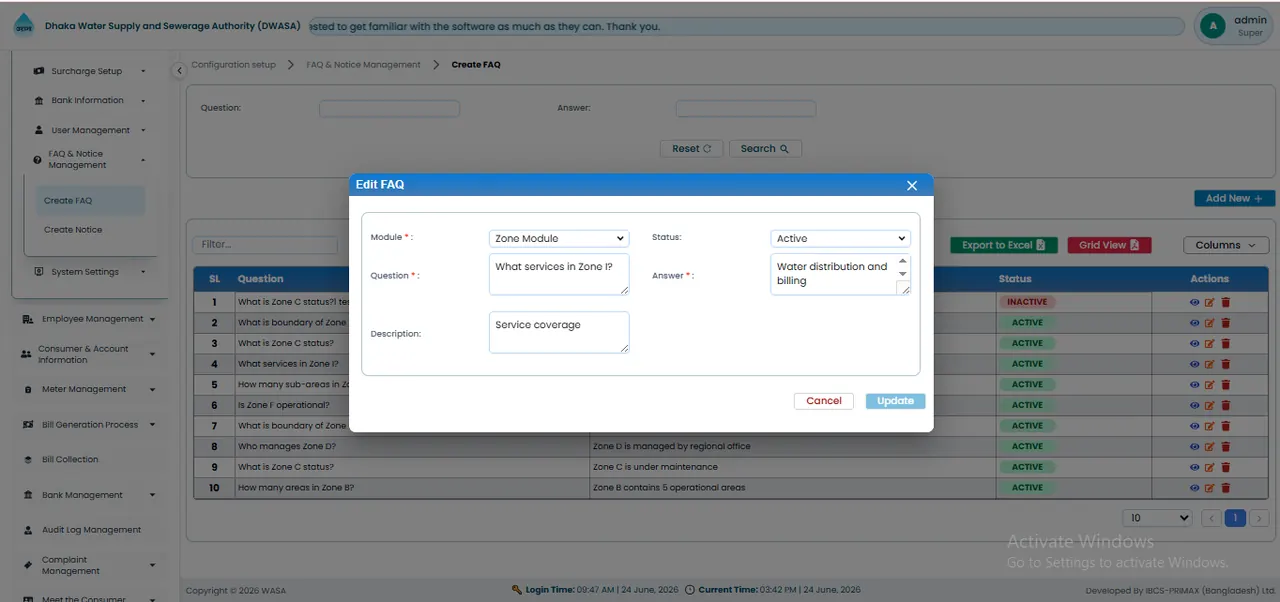1280x602 pixels.
Task: Open Create Notice in the sidebar
Action: 73,230
